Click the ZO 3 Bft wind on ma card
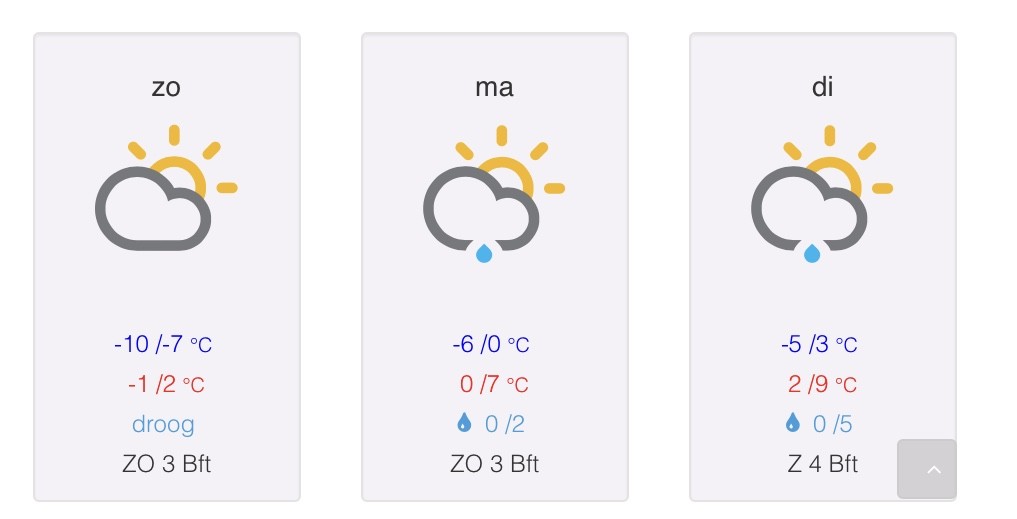The width and height of the screenshot is (1017, 519). [494, 464]
